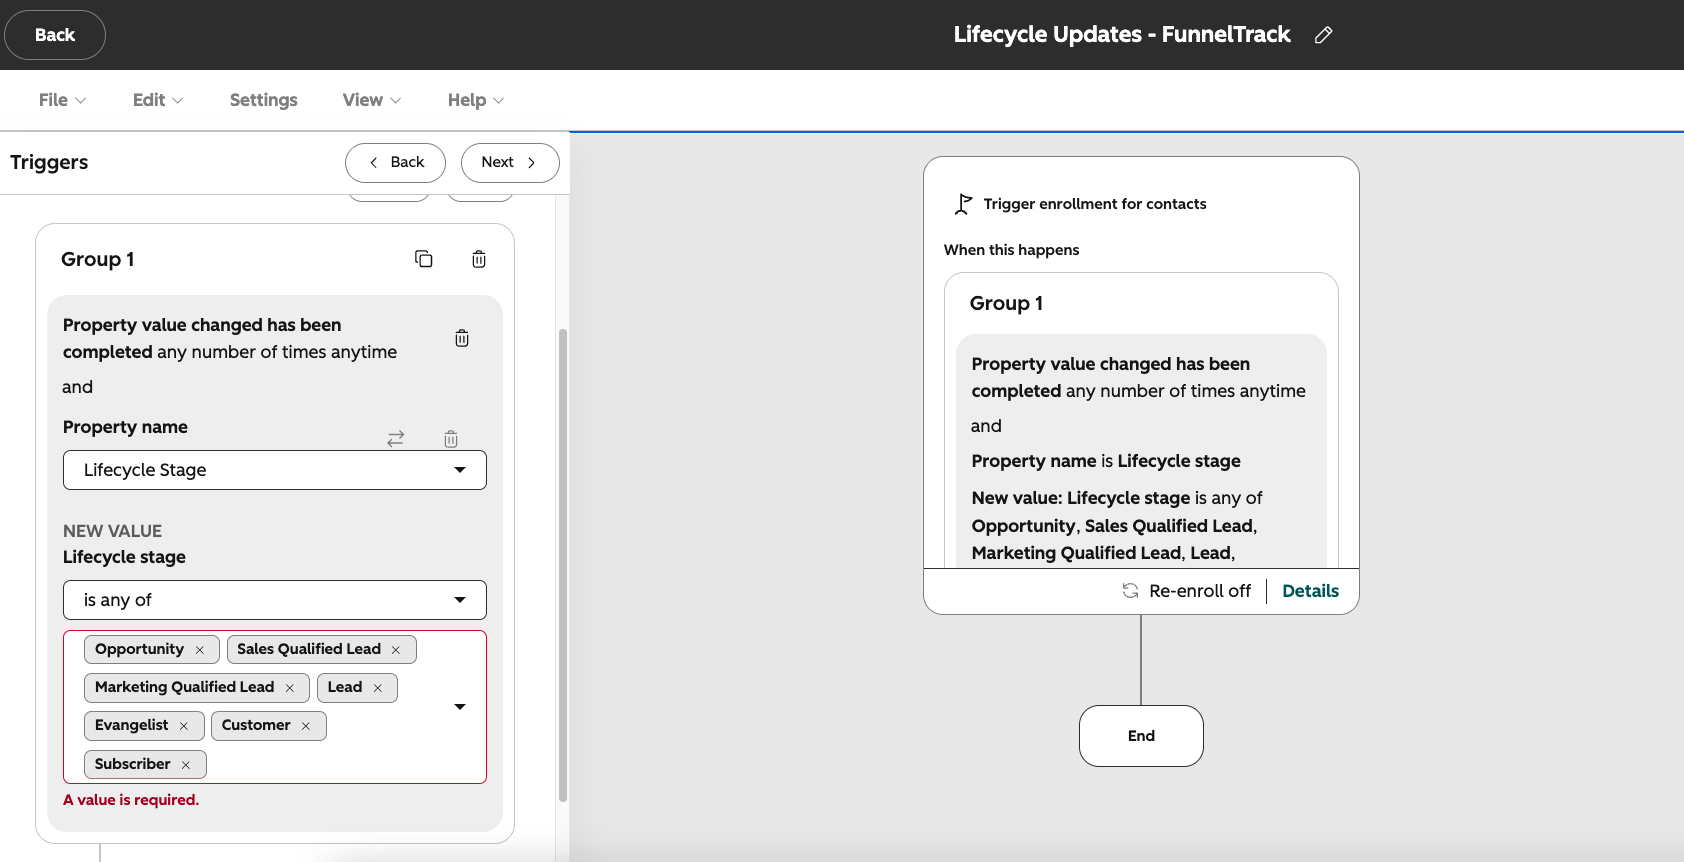Delete the Property name row trash icon
This screenshot has height=862, width=1684.
pyautogui.click(x=451, y=438)
